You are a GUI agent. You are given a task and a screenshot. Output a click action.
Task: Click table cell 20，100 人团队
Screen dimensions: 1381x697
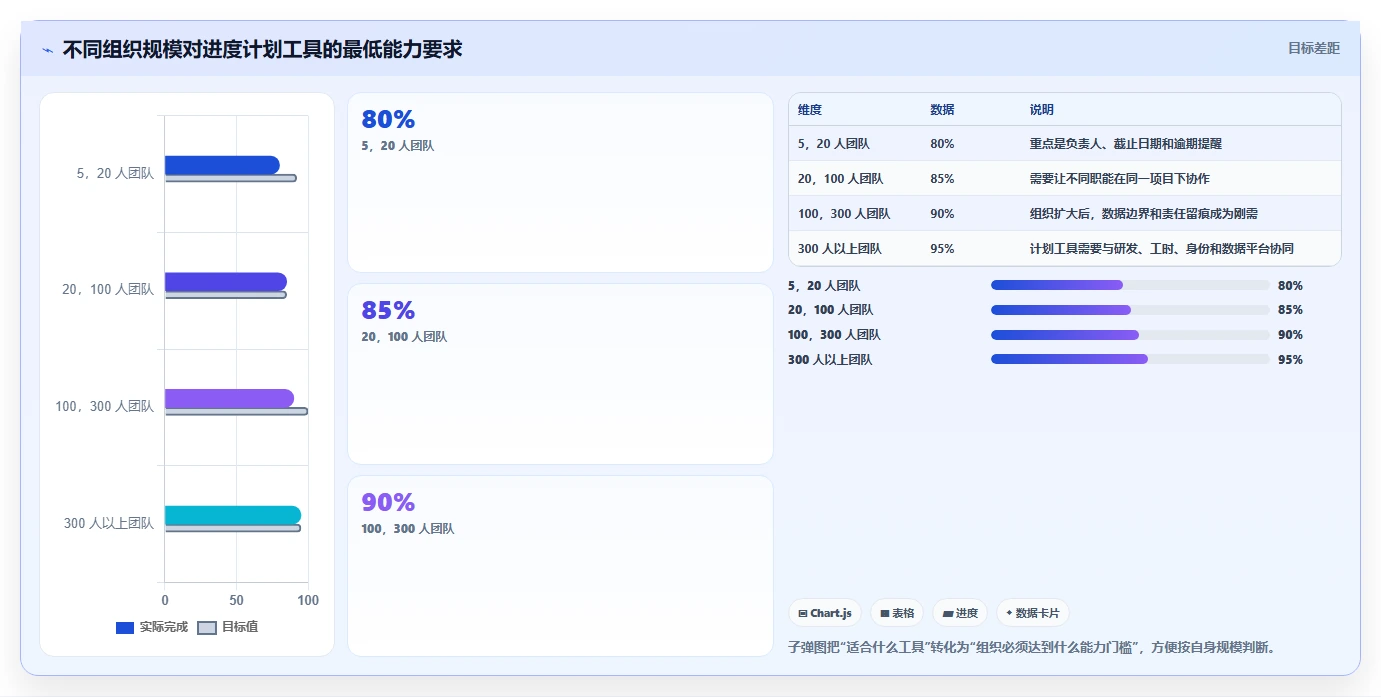pos(840,179)
